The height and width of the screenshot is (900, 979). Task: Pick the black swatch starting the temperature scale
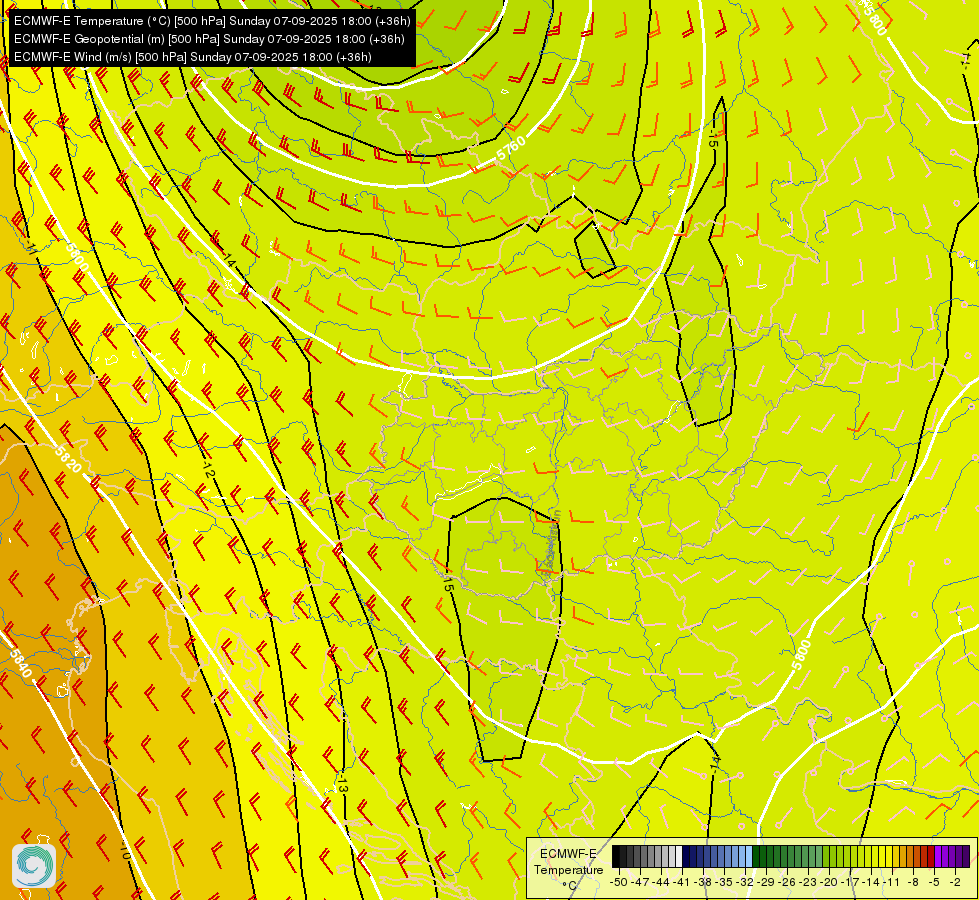[616, 856]
